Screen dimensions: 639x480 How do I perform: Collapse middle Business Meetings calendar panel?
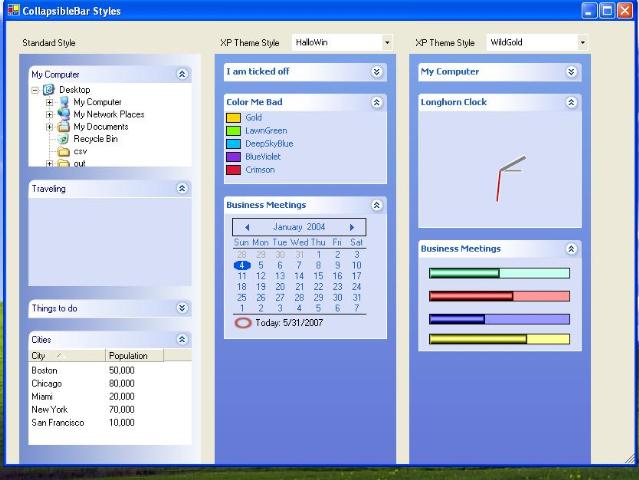[377, 205]
